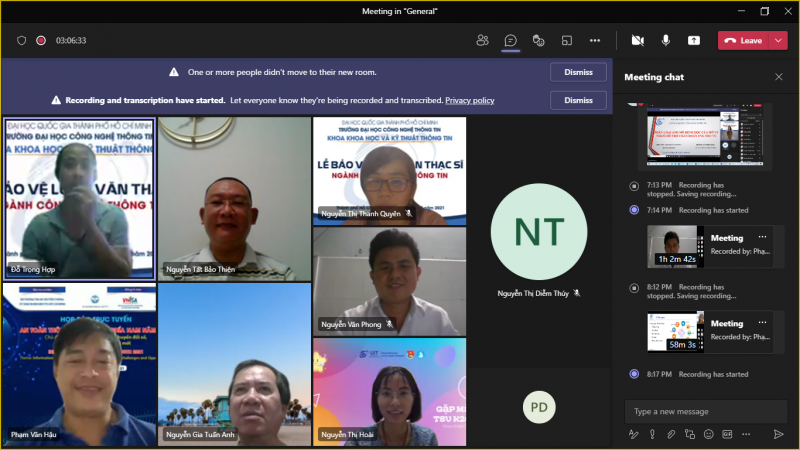
Task: Click the share content icon
Action: coord(694,40)
